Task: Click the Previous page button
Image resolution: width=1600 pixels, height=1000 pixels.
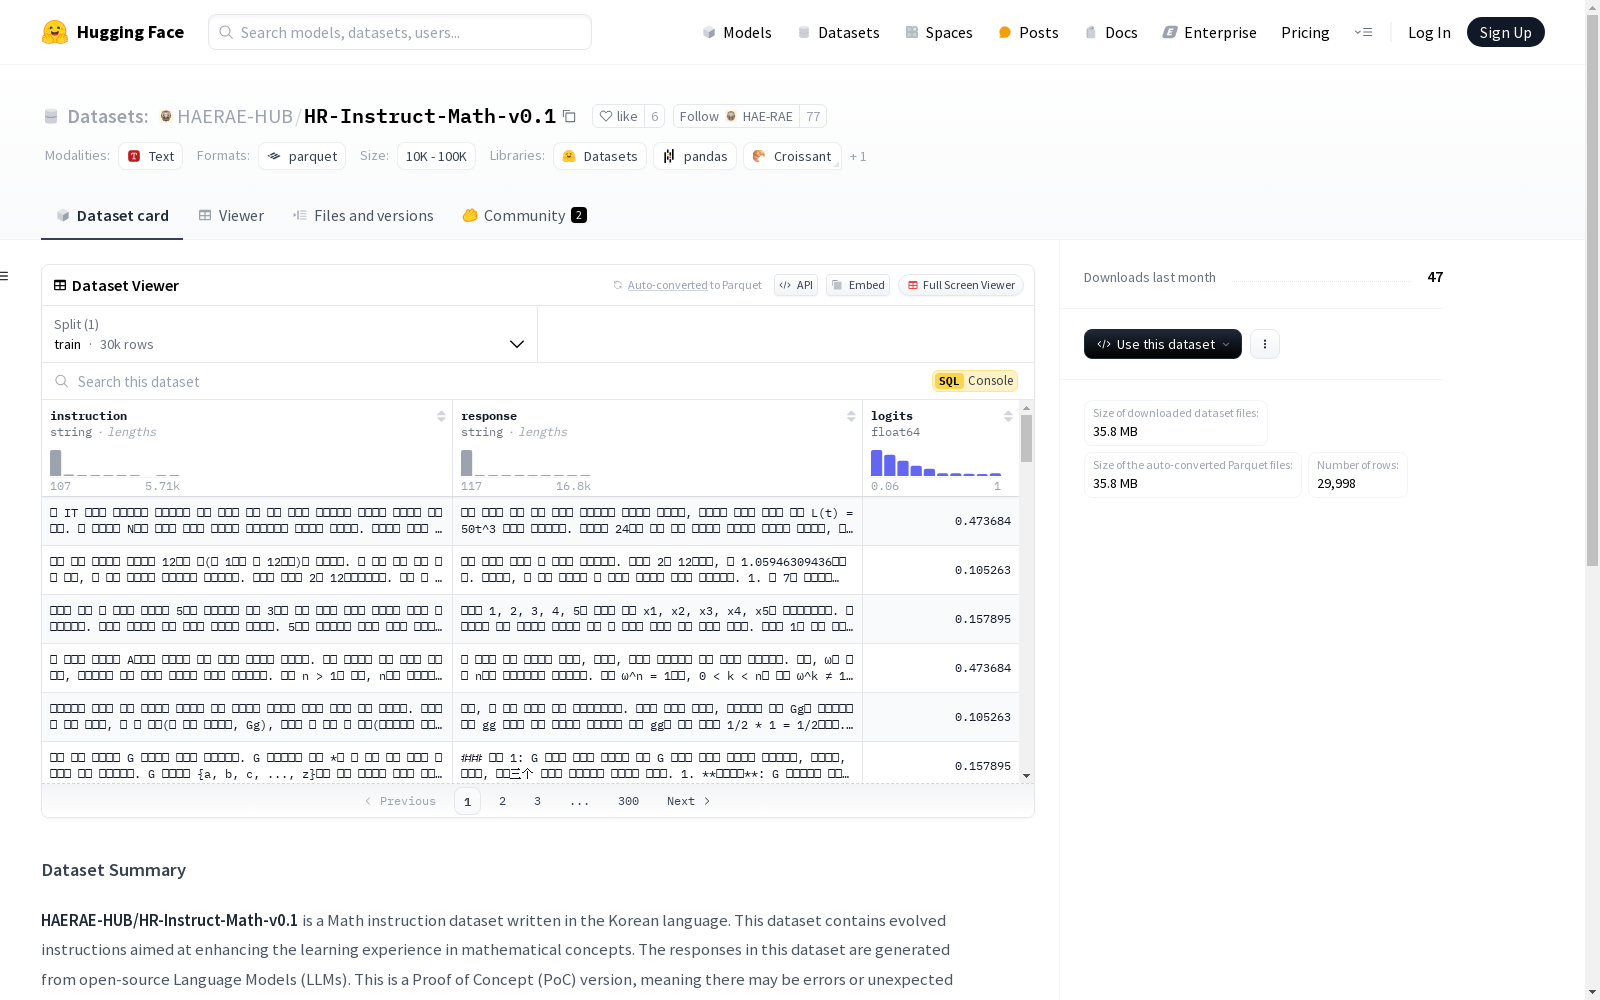Action: click(x=400, y=801)
